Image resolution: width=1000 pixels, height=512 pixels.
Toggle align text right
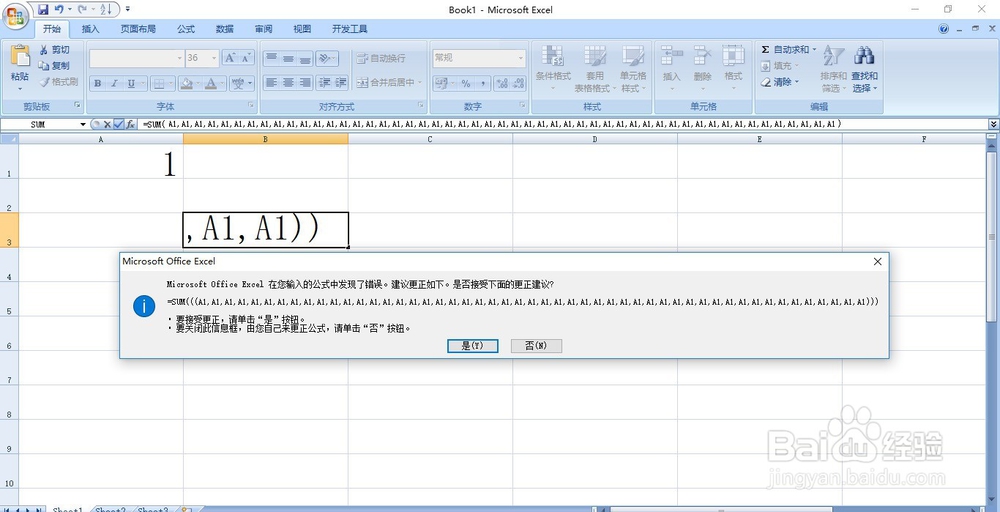click(305, 82)
